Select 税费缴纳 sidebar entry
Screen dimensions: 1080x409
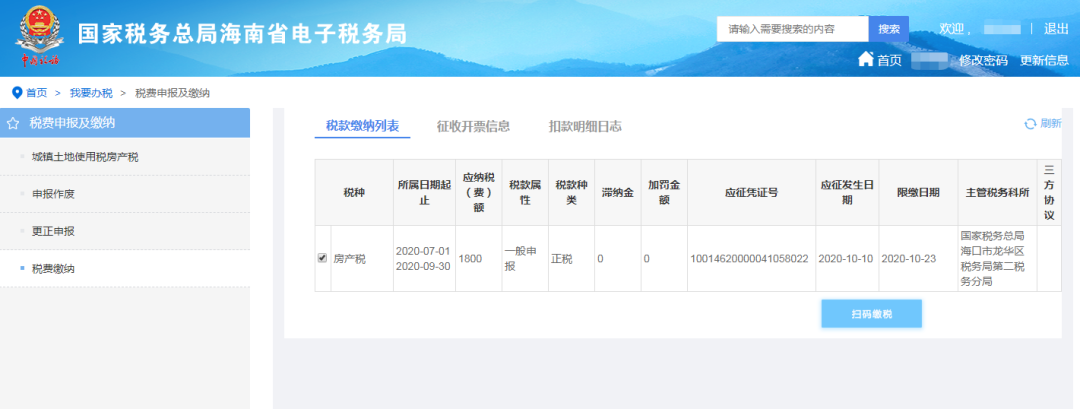tap(53, 268)
